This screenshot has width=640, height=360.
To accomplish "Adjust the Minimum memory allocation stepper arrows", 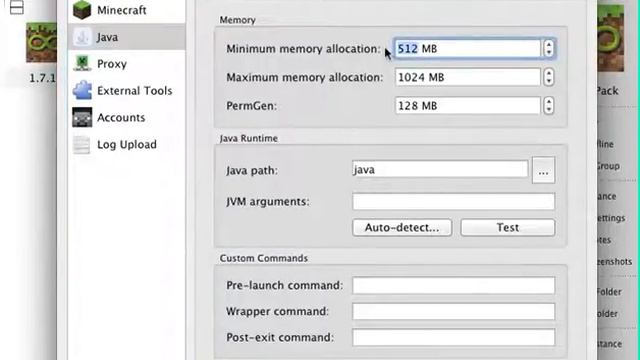I will pos(549,49).
